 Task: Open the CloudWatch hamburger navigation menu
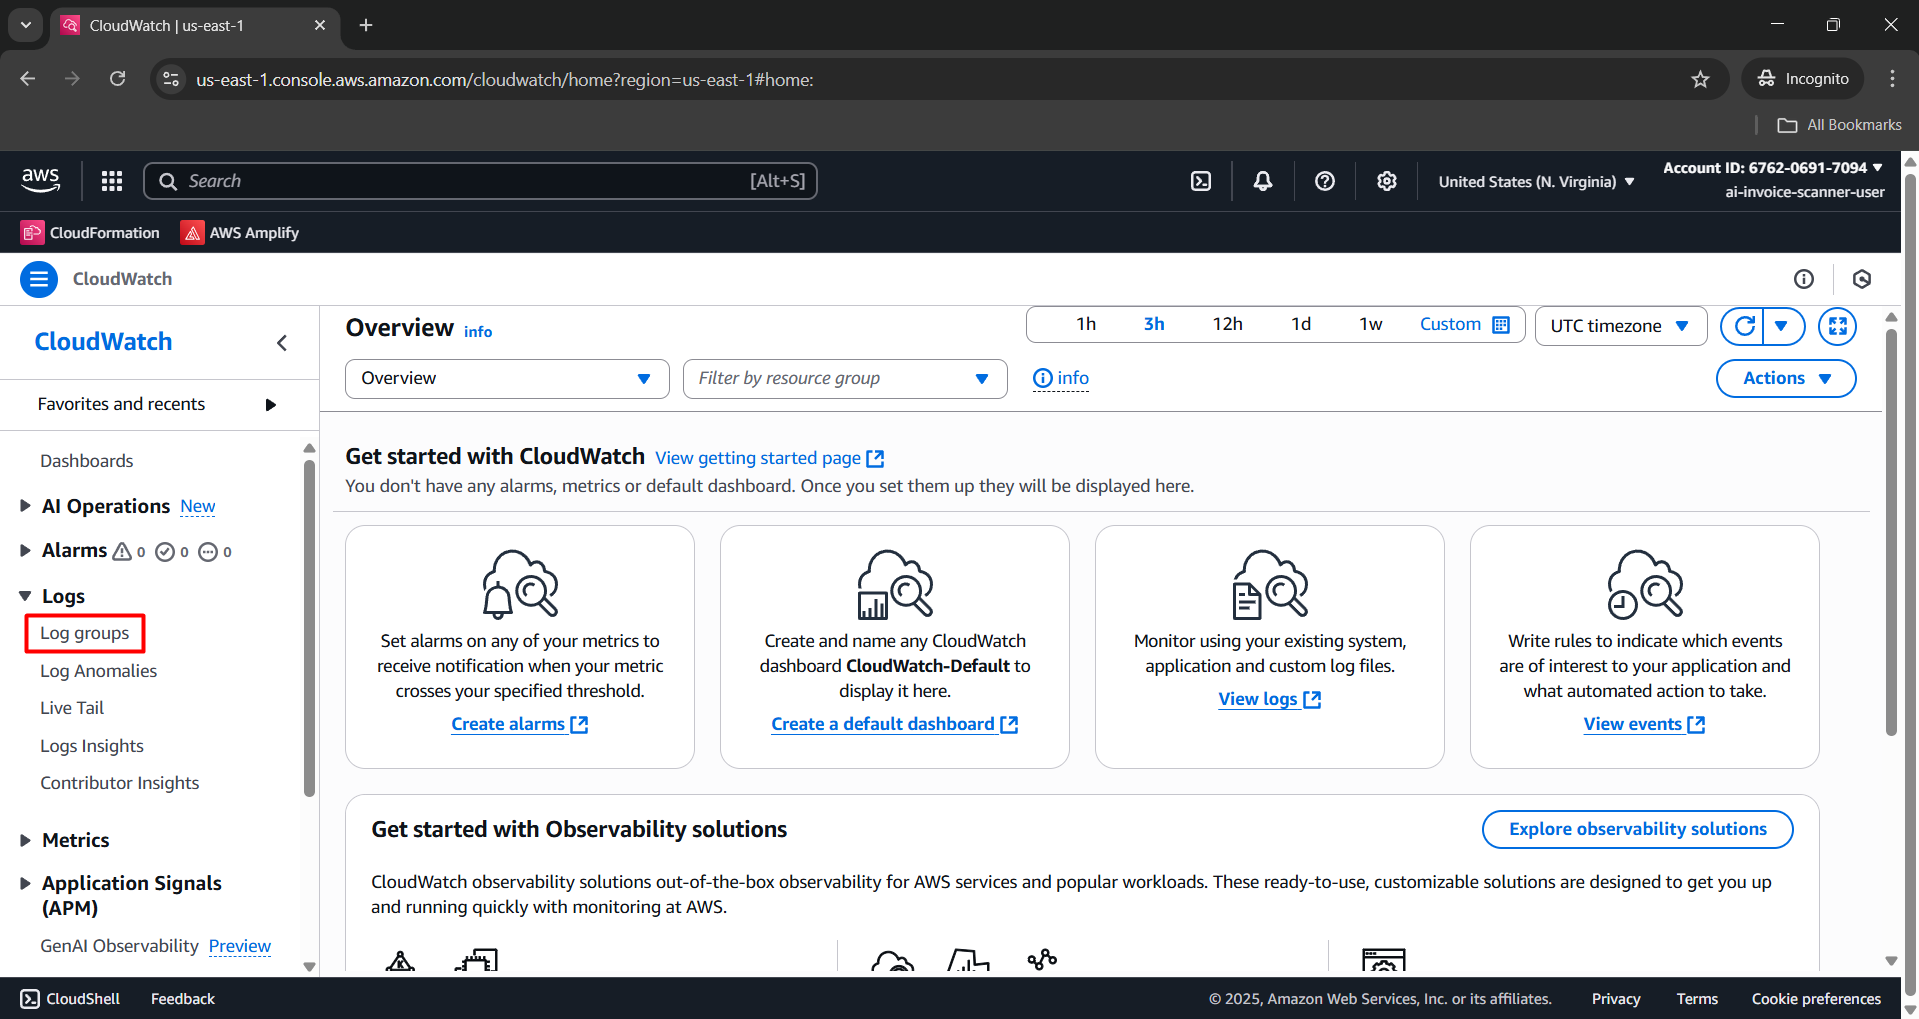coord(38,279)
